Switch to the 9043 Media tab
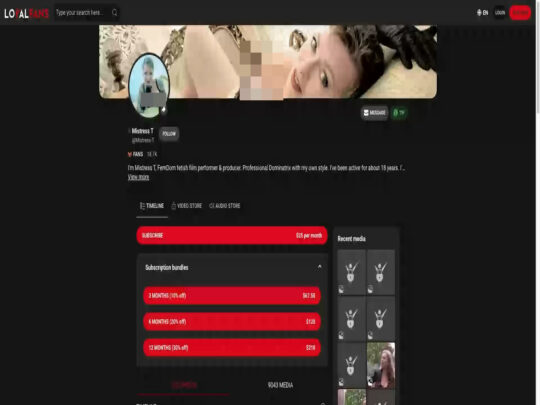The width and height of the screenshot is (540, 405). 280,385
